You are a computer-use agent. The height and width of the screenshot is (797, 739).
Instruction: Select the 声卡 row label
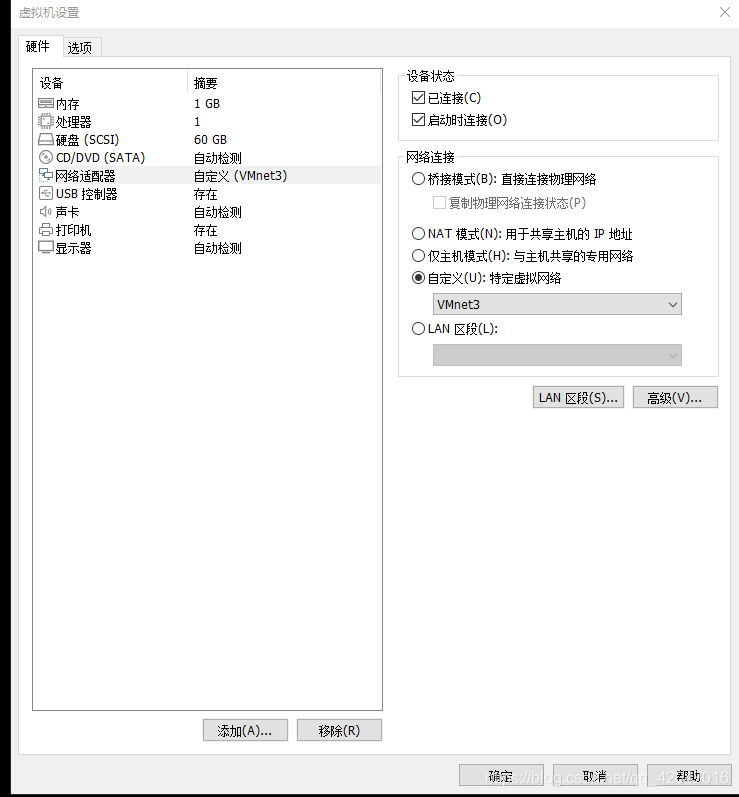[68, 212]
